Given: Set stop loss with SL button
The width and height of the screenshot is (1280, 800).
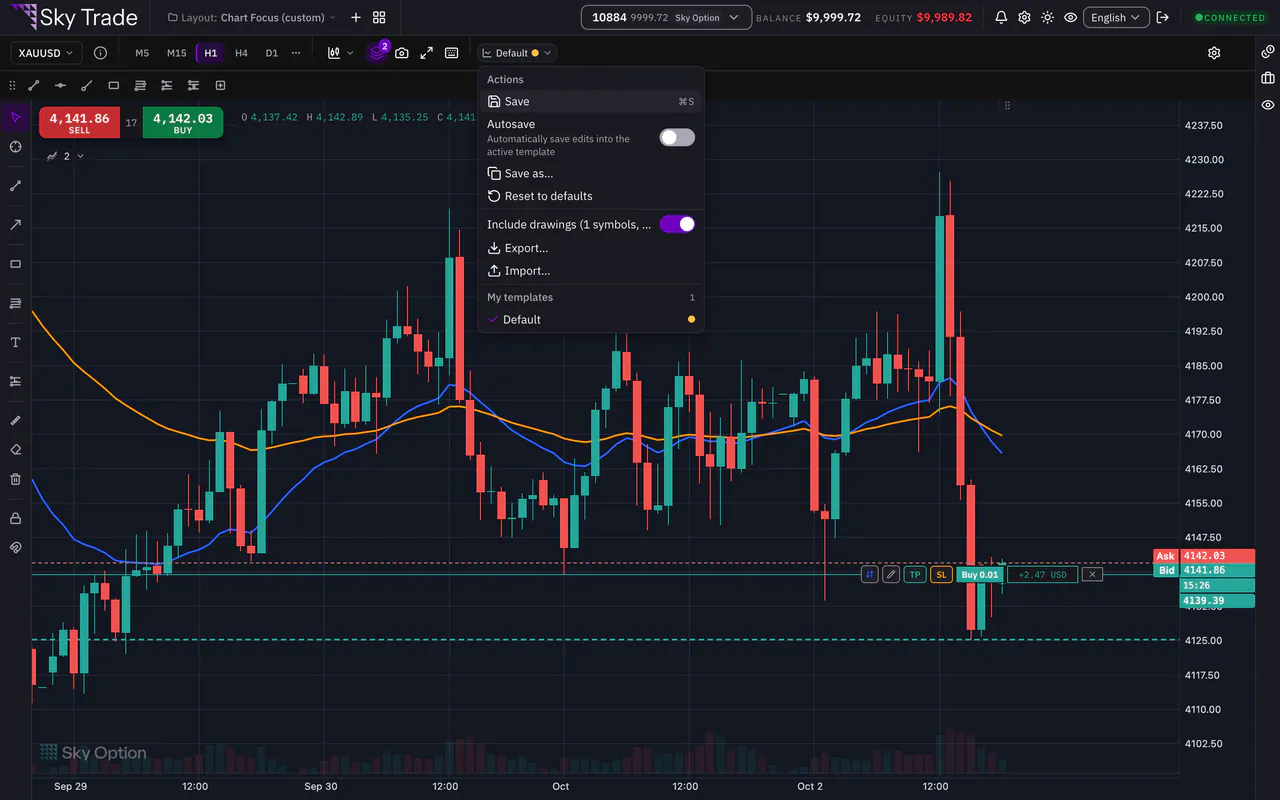Looking at the screenshot, I should tap(941, 575).
